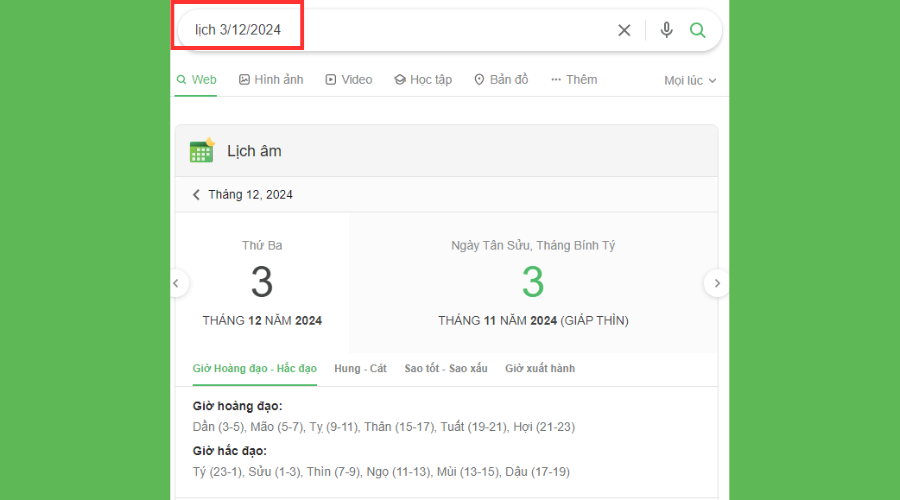The image size is (900, 500).
Task: Switch to the Hung - Cát tab
Action: [360, 369]
